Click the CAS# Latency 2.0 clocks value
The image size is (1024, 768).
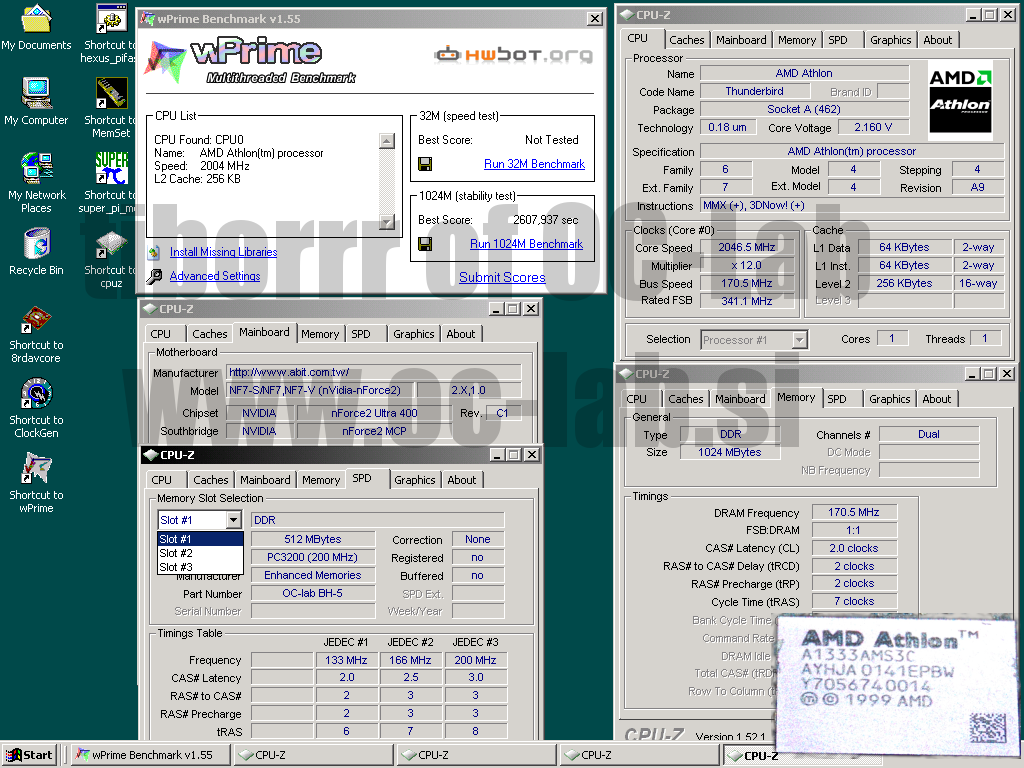[854, 549]
